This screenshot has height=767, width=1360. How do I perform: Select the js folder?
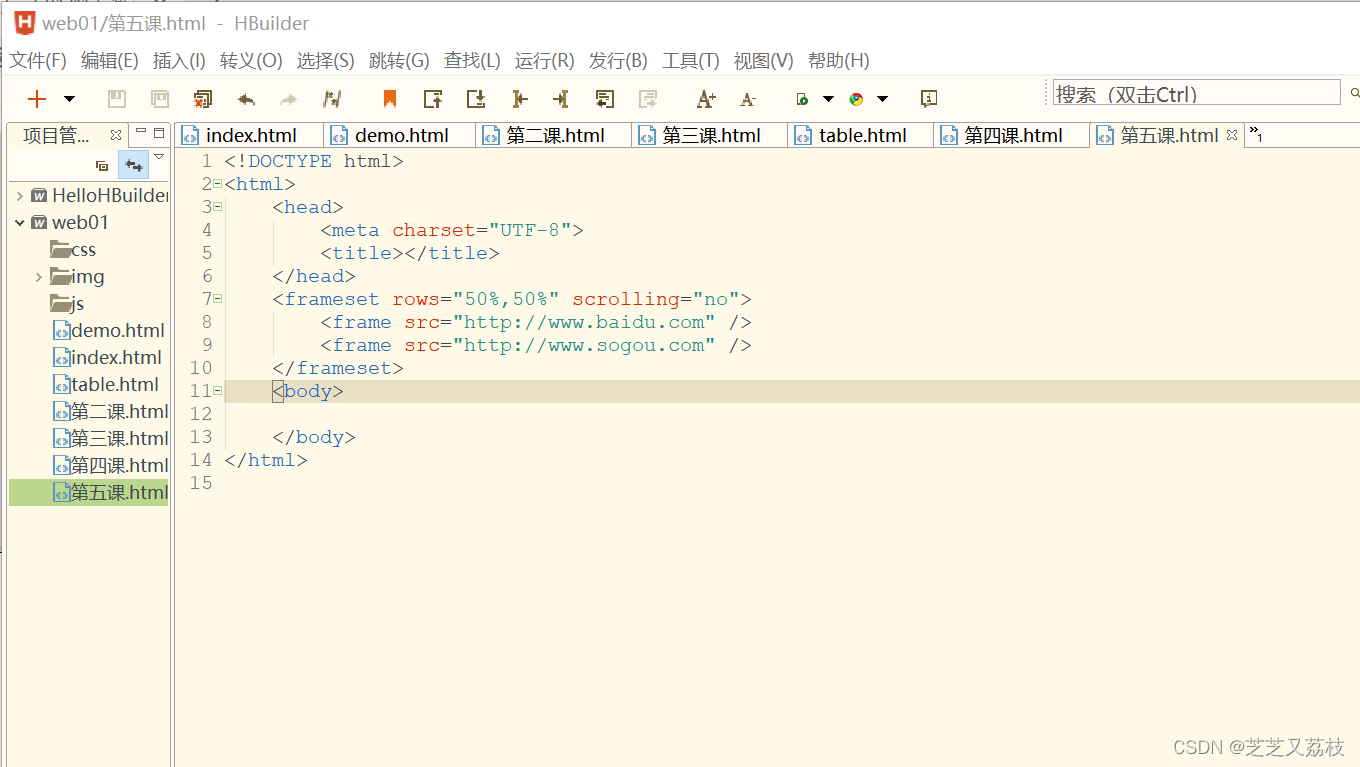click(x=68, y=304)
